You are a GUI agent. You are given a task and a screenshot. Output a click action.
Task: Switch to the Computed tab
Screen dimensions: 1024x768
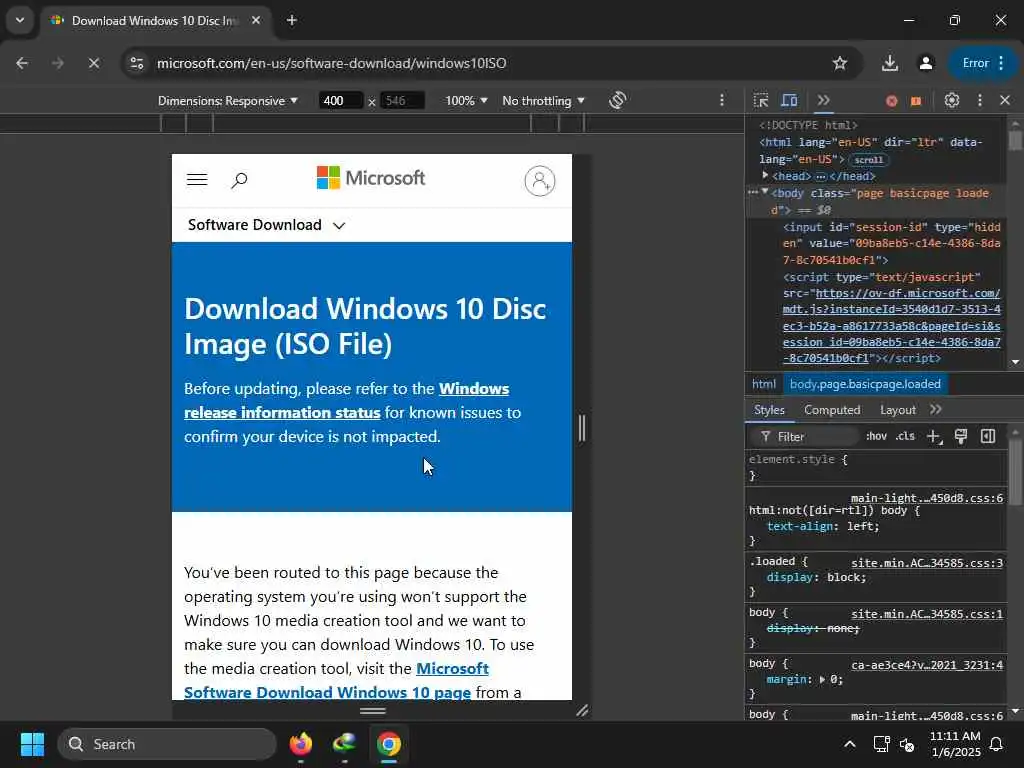tap(832, 409)
